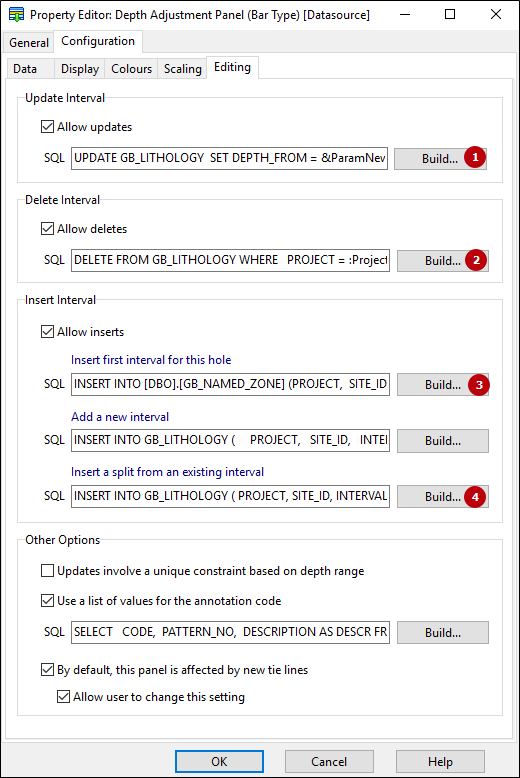The width and height of the screenshot is (520, 778).
Task: Select the Colours tab
Action: 131,68
